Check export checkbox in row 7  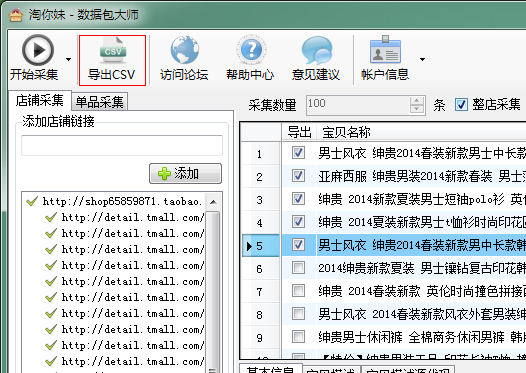coord(298,291)
